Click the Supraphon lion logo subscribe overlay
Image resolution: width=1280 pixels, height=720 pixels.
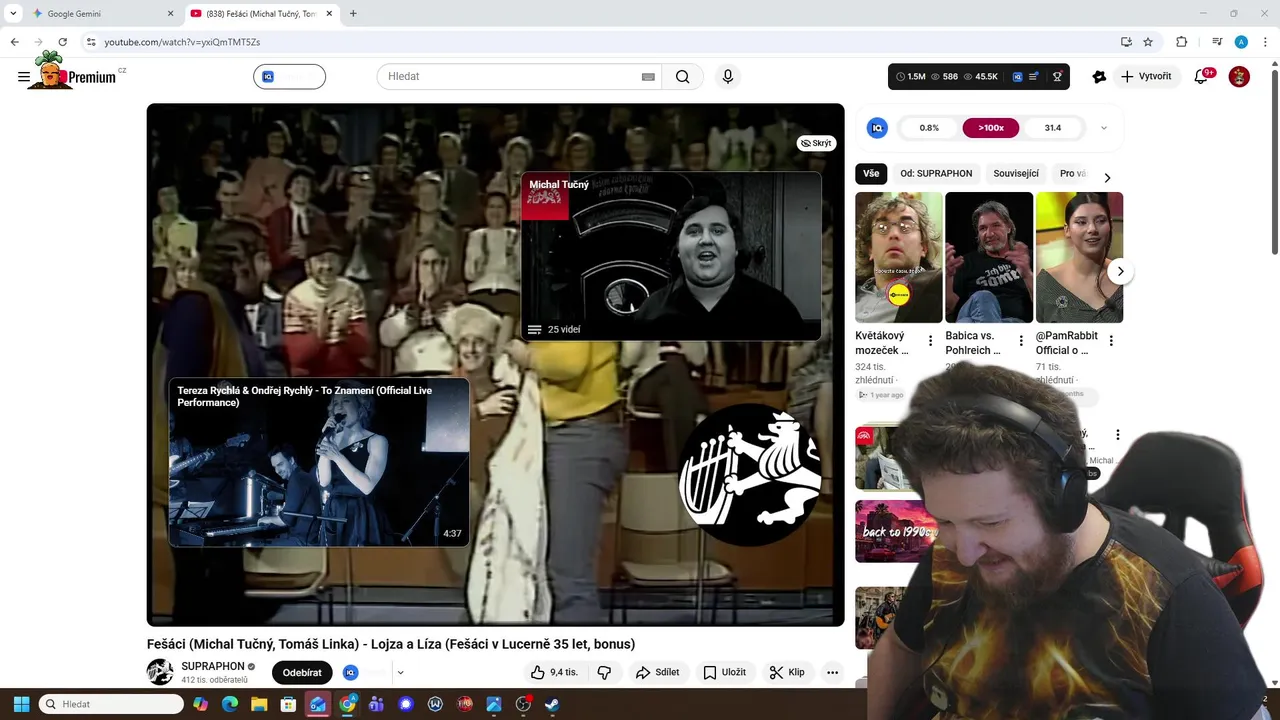751,475
